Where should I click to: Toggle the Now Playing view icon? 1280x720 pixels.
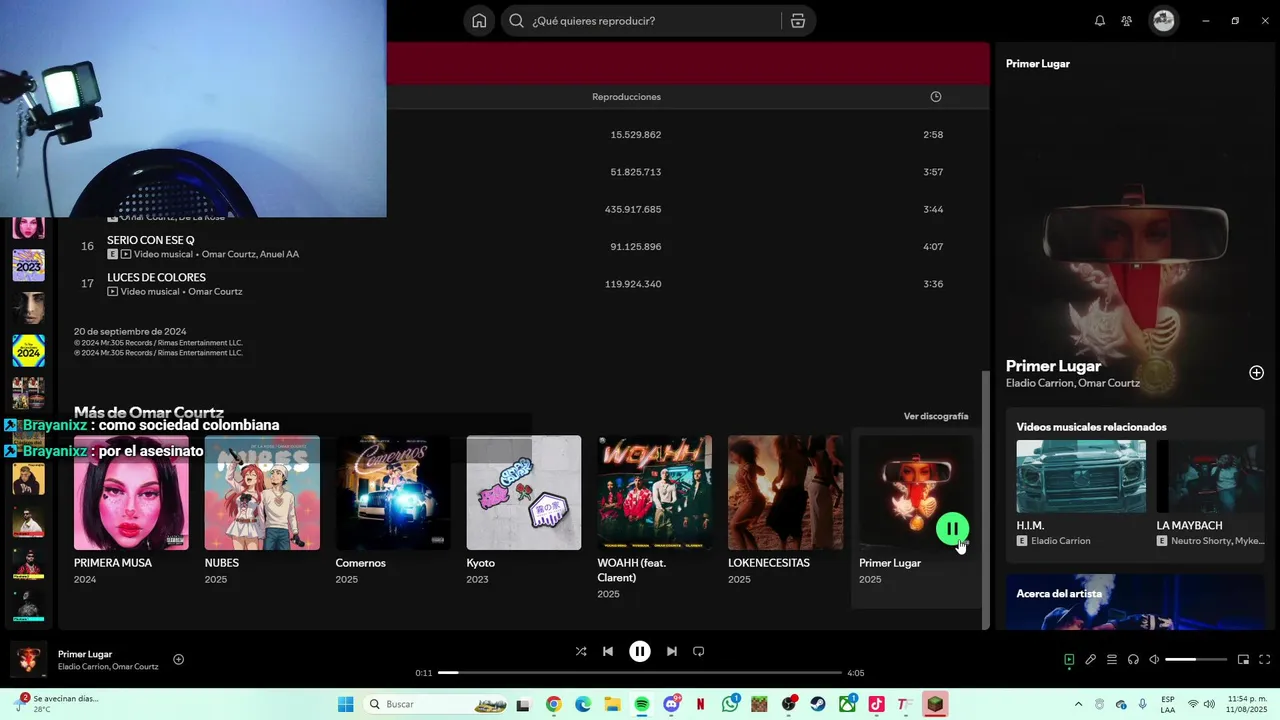[x=1069, y=659]
